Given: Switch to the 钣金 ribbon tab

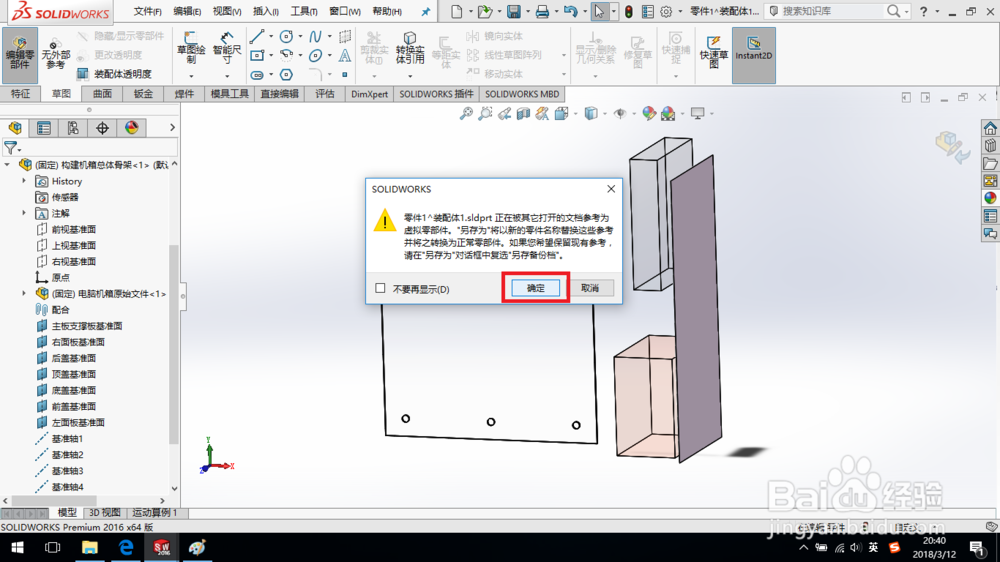Looking at the screenshot, I should [143, 94].
